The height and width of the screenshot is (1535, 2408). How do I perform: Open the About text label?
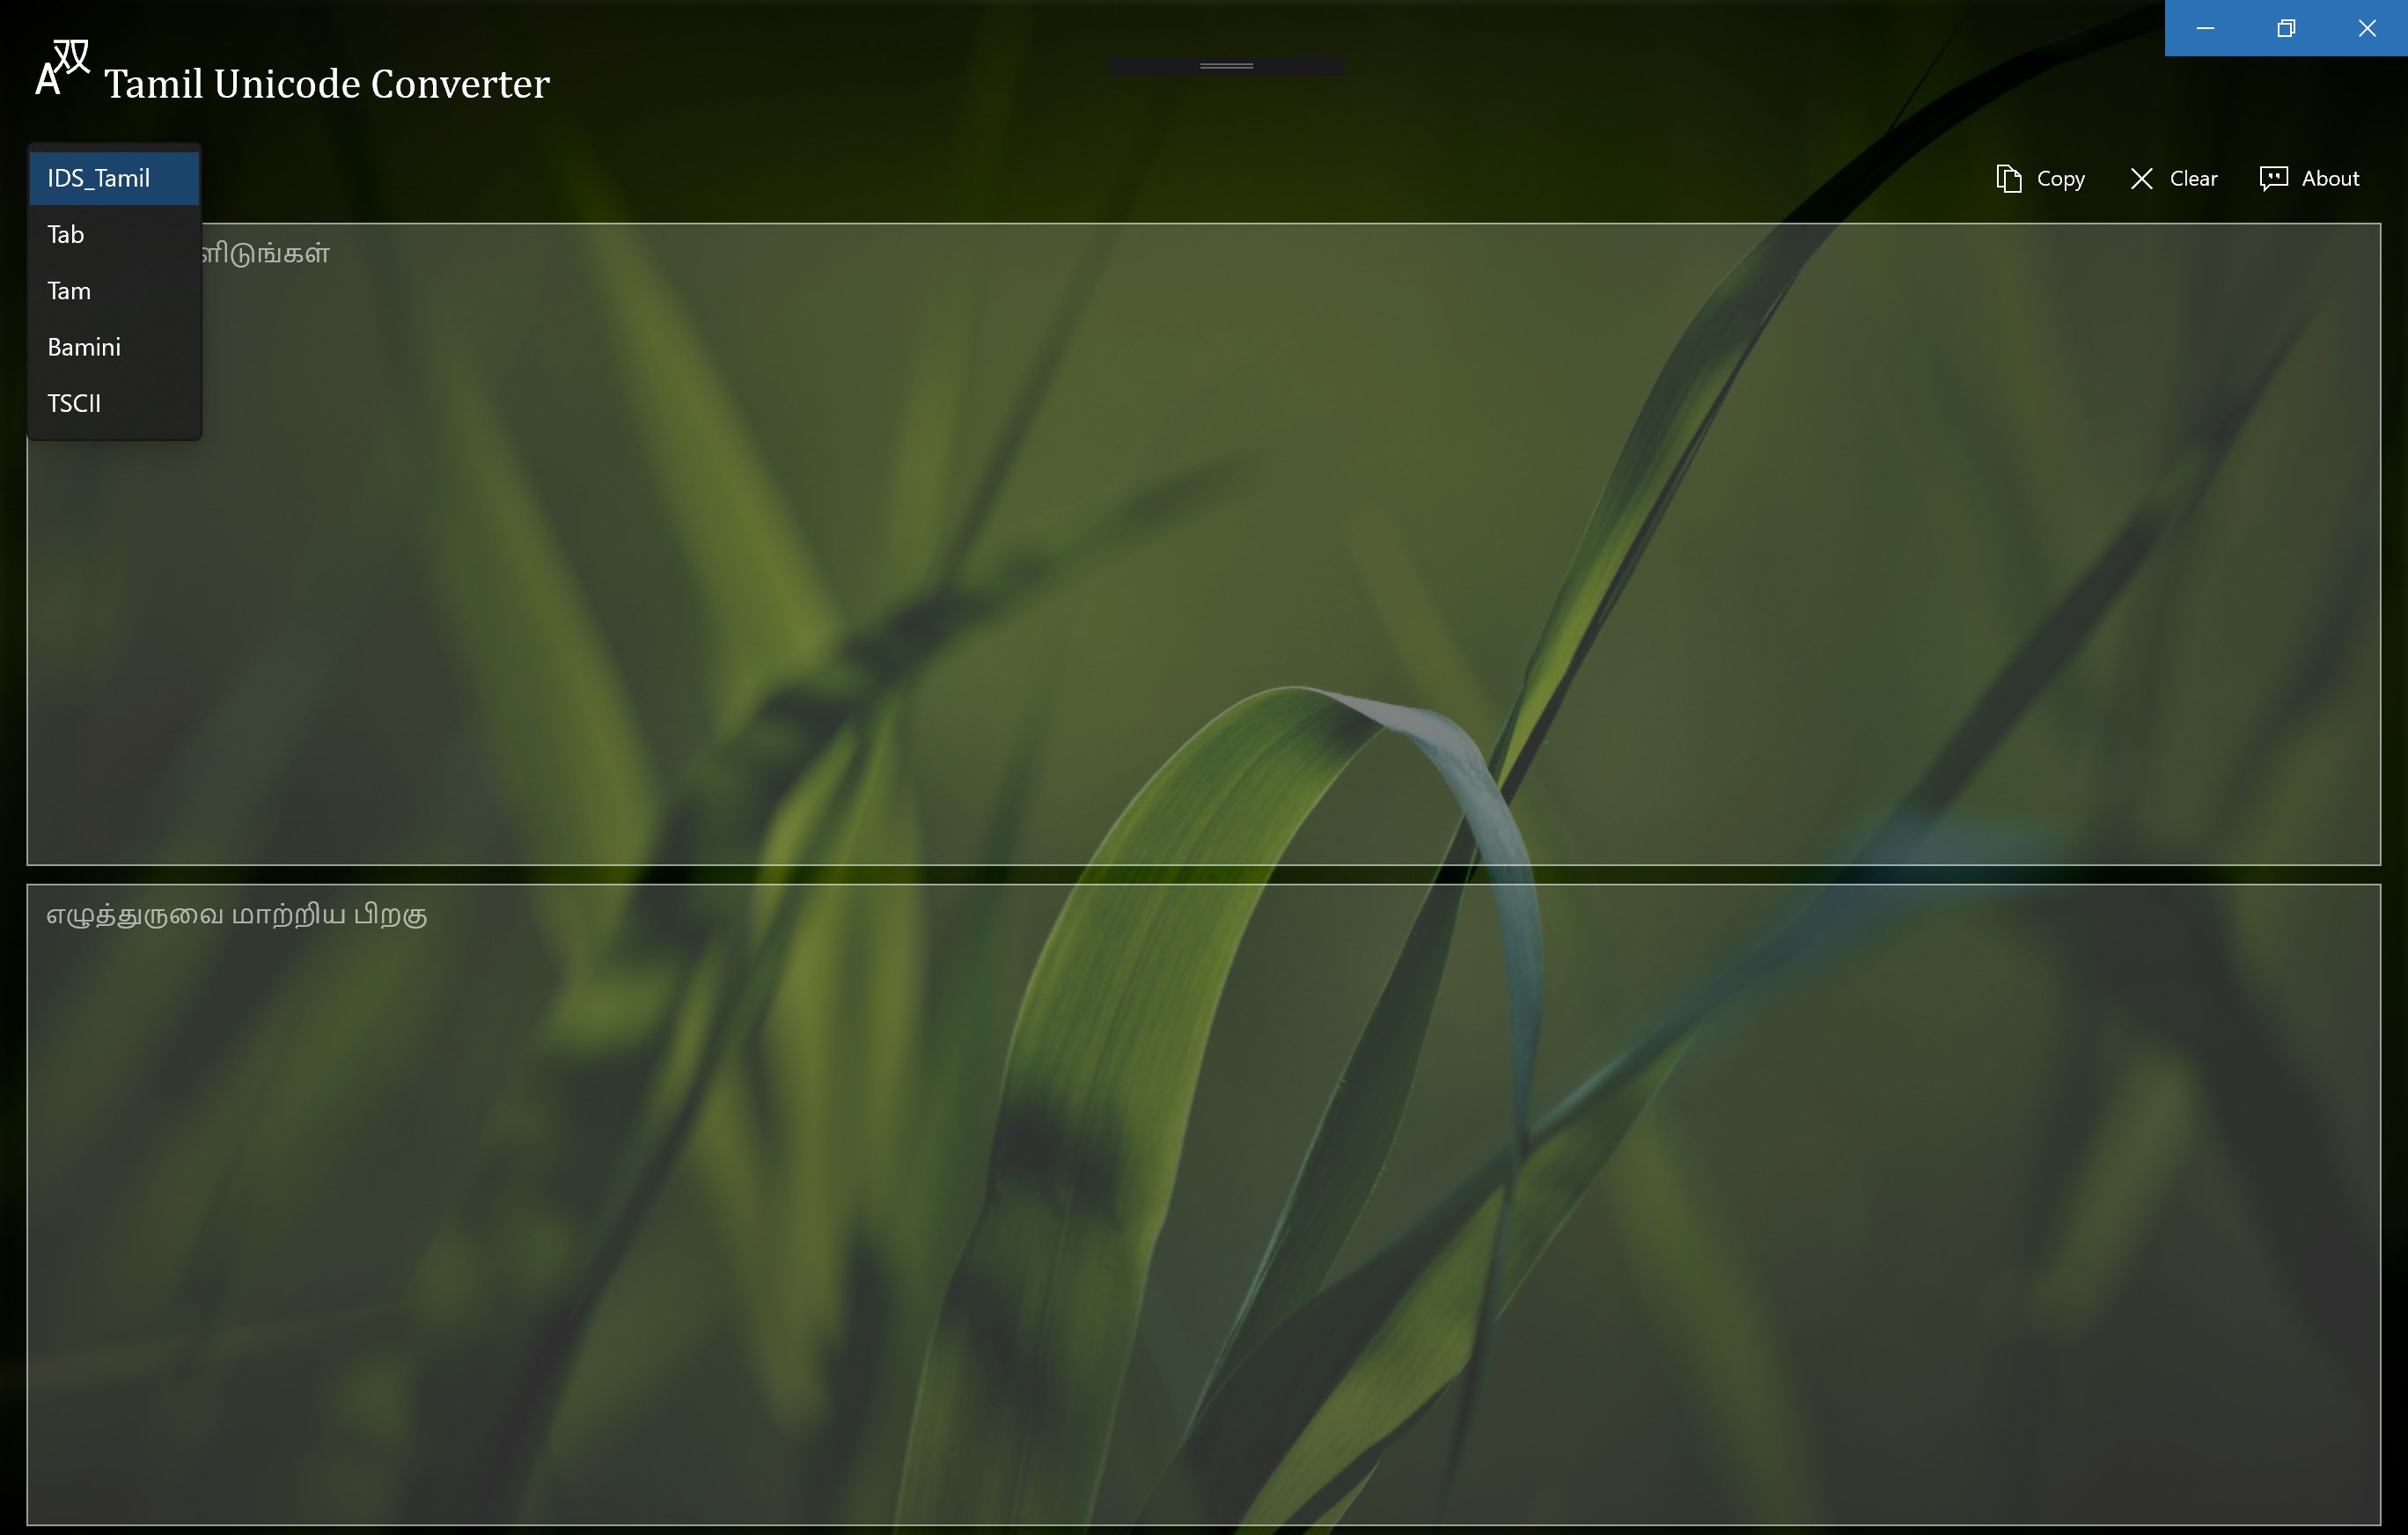(2330, 178)
